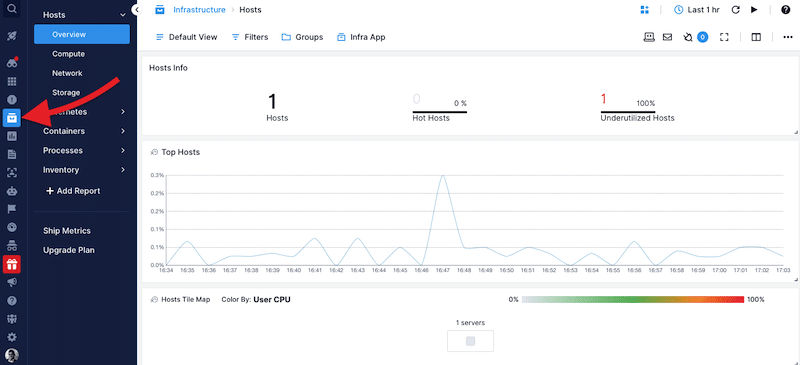Open the team members icon in rail
Image resolution: width=800 pixels, height=365 pixels.
click(x=12, y=319)
